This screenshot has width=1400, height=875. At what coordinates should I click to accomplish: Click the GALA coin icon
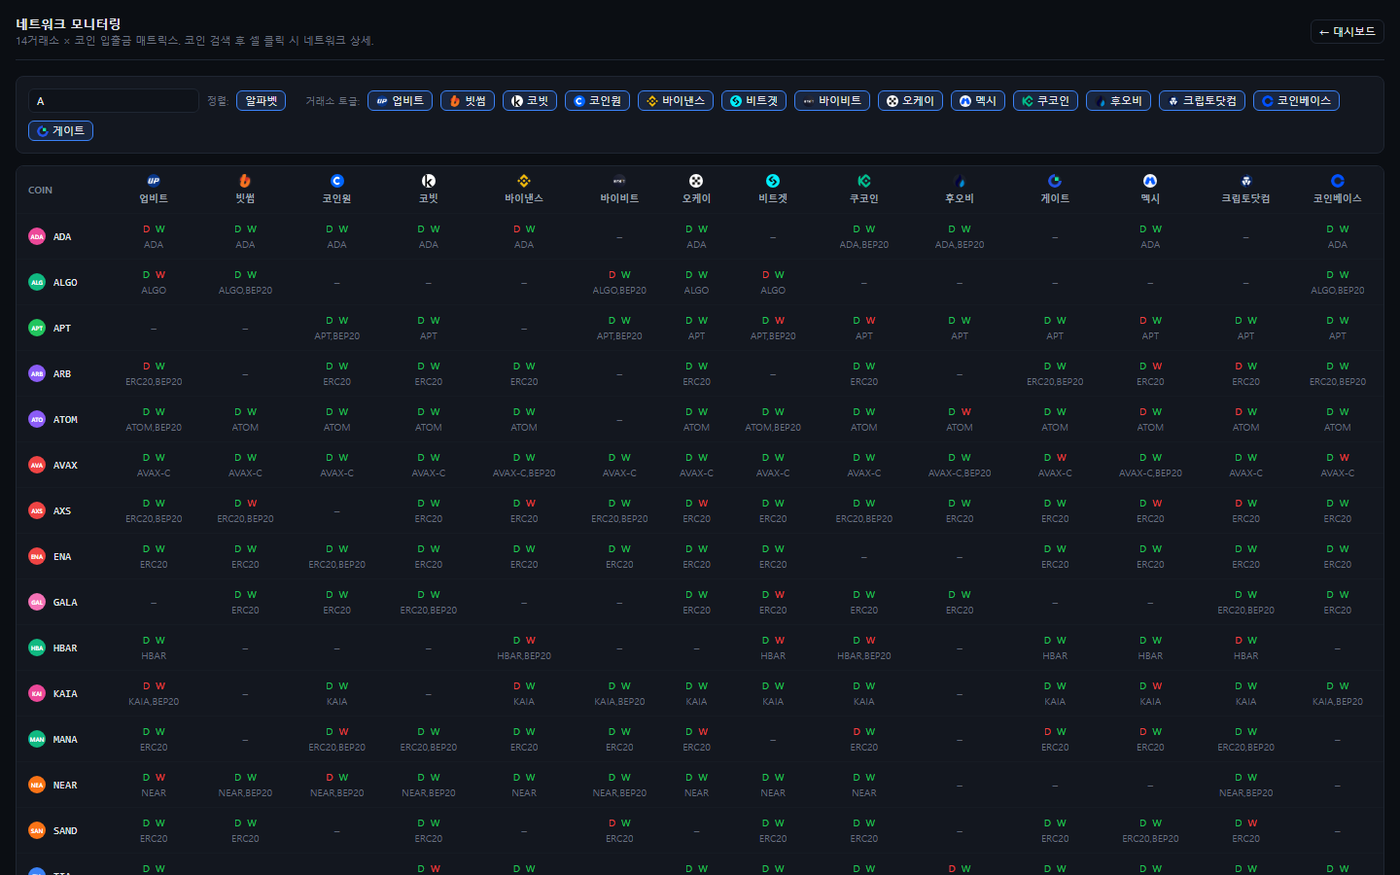(37, 602)
